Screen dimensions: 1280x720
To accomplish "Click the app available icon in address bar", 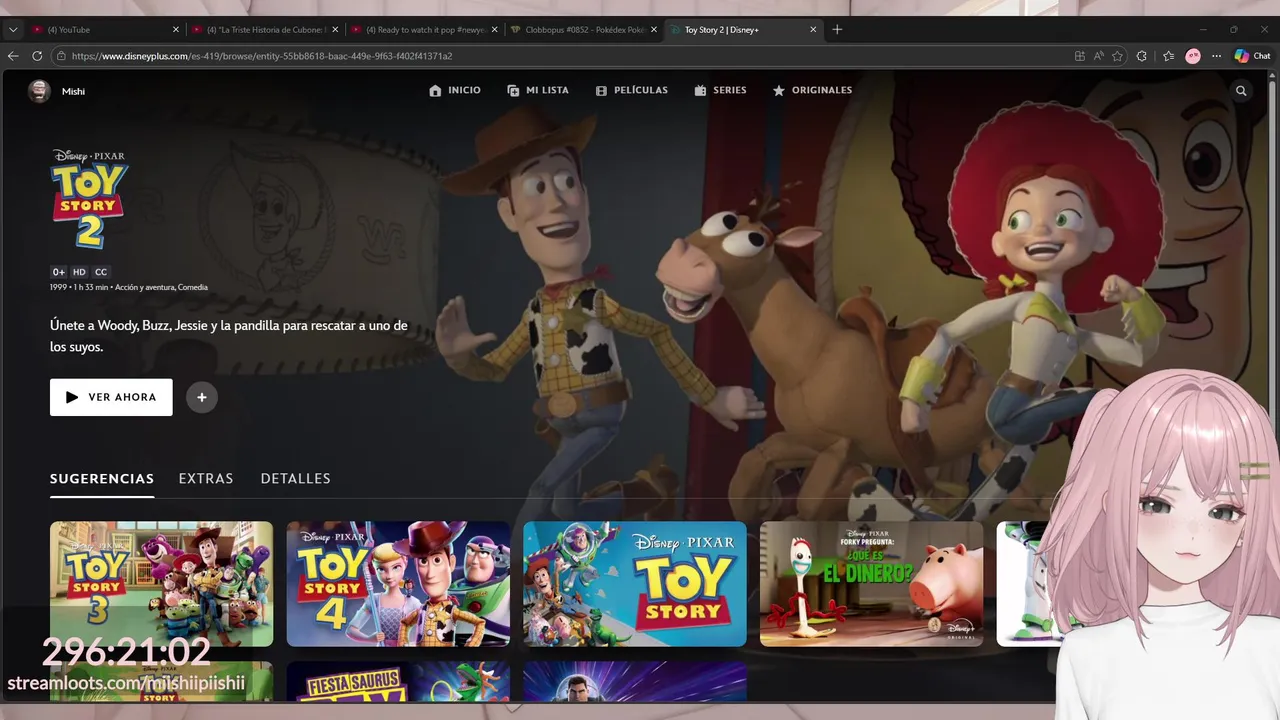I will pyautogui.click(x=1079, y=56).
